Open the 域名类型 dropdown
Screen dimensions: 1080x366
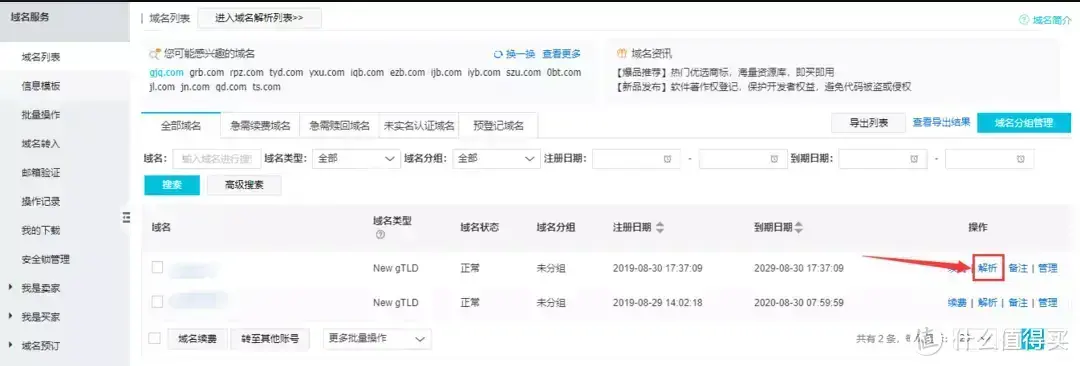coord(356,159)
